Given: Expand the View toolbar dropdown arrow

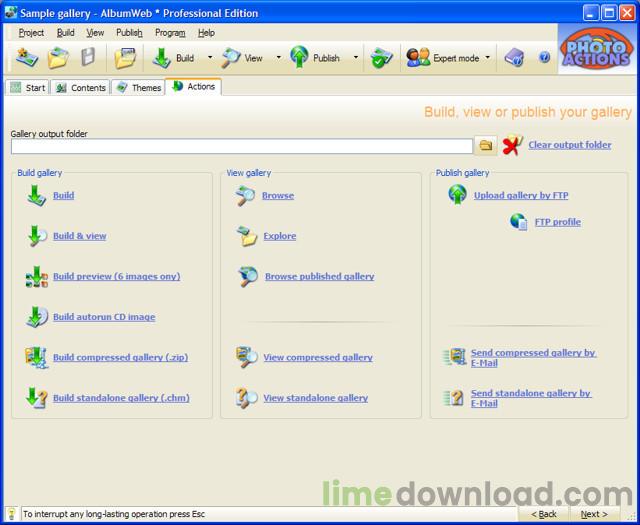Looking at the screenshot, I should tap(279, 58).
